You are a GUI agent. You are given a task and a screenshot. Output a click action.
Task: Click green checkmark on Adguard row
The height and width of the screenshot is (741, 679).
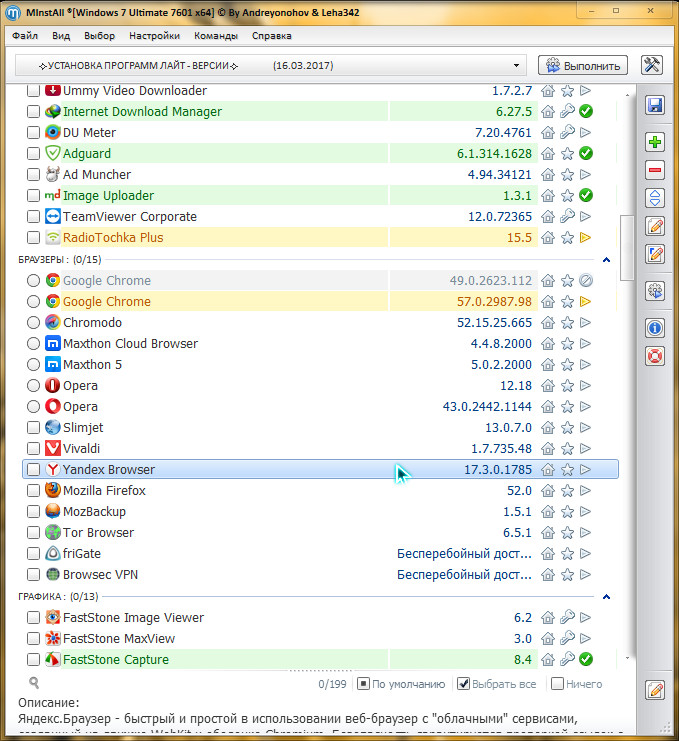coord(586,153)
